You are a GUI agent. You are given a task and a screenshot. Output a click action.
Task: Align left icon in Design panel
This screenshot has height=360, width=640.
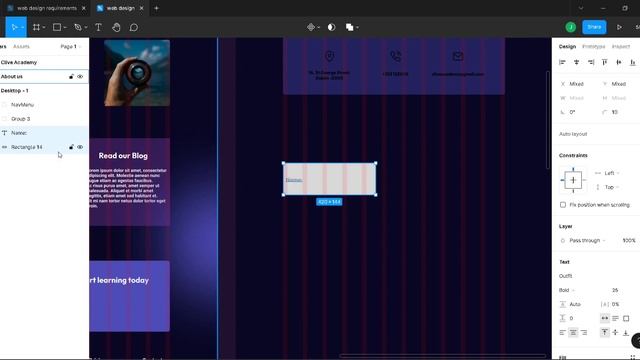click(x=562, y=62)
